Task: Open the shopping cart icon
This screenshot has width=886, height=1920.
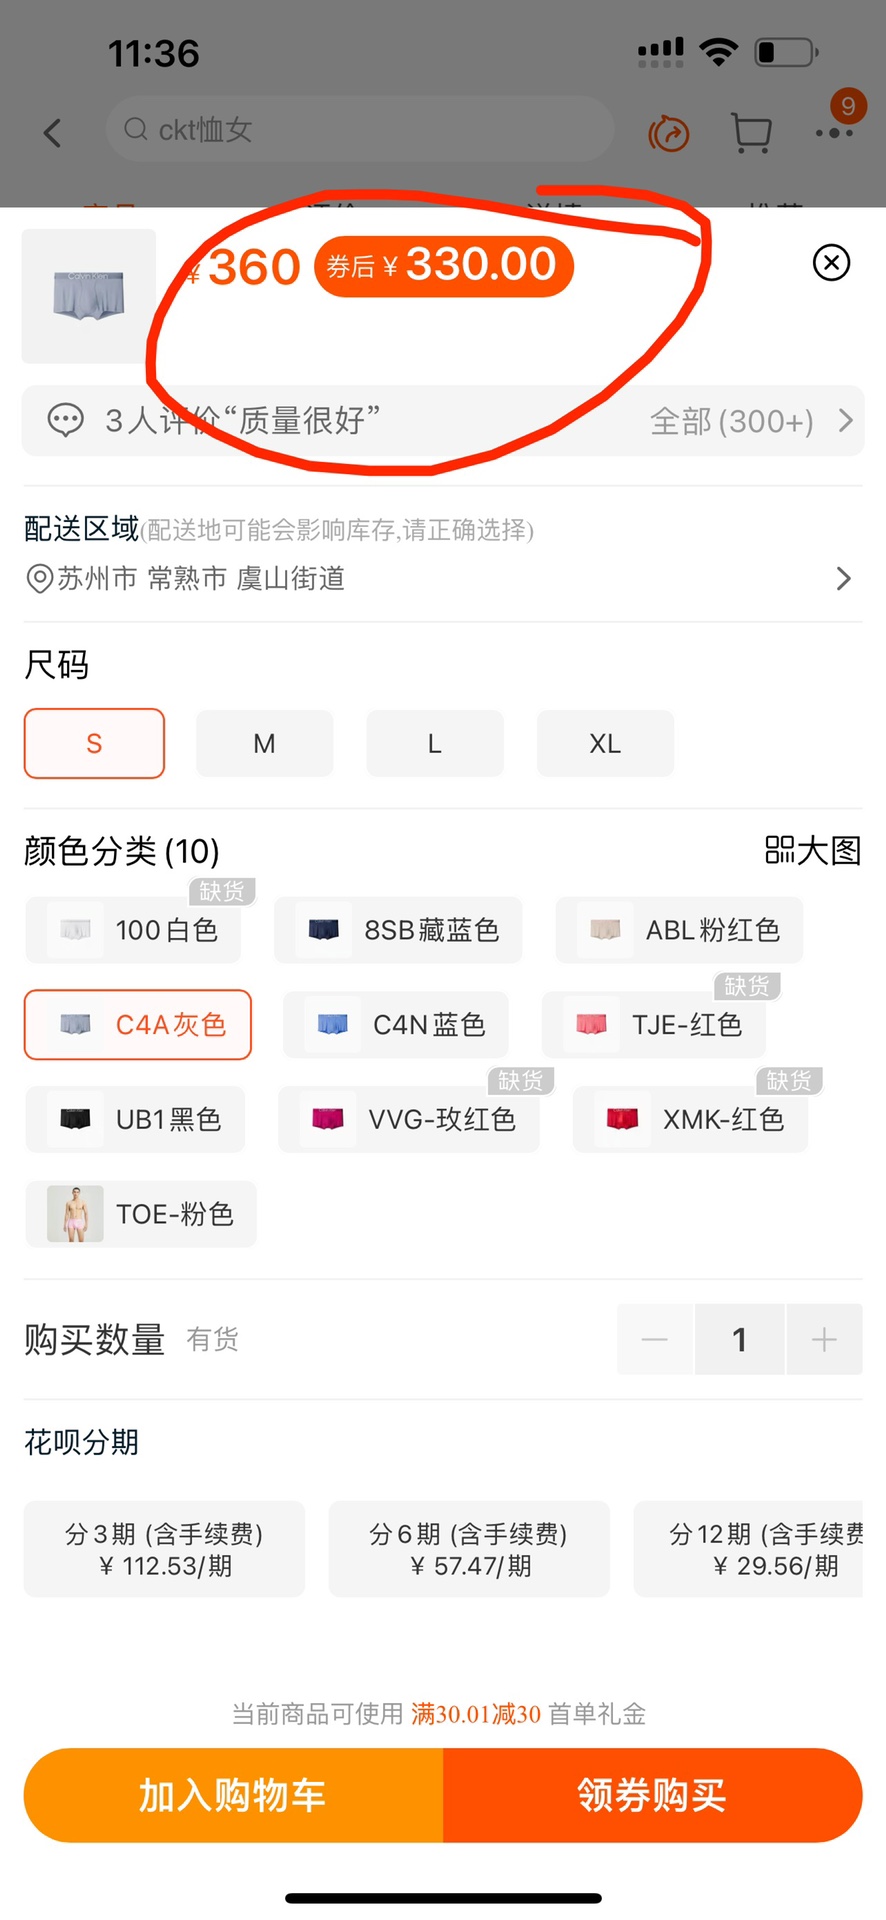Action: pyautogui.click(x=751, y=133)
